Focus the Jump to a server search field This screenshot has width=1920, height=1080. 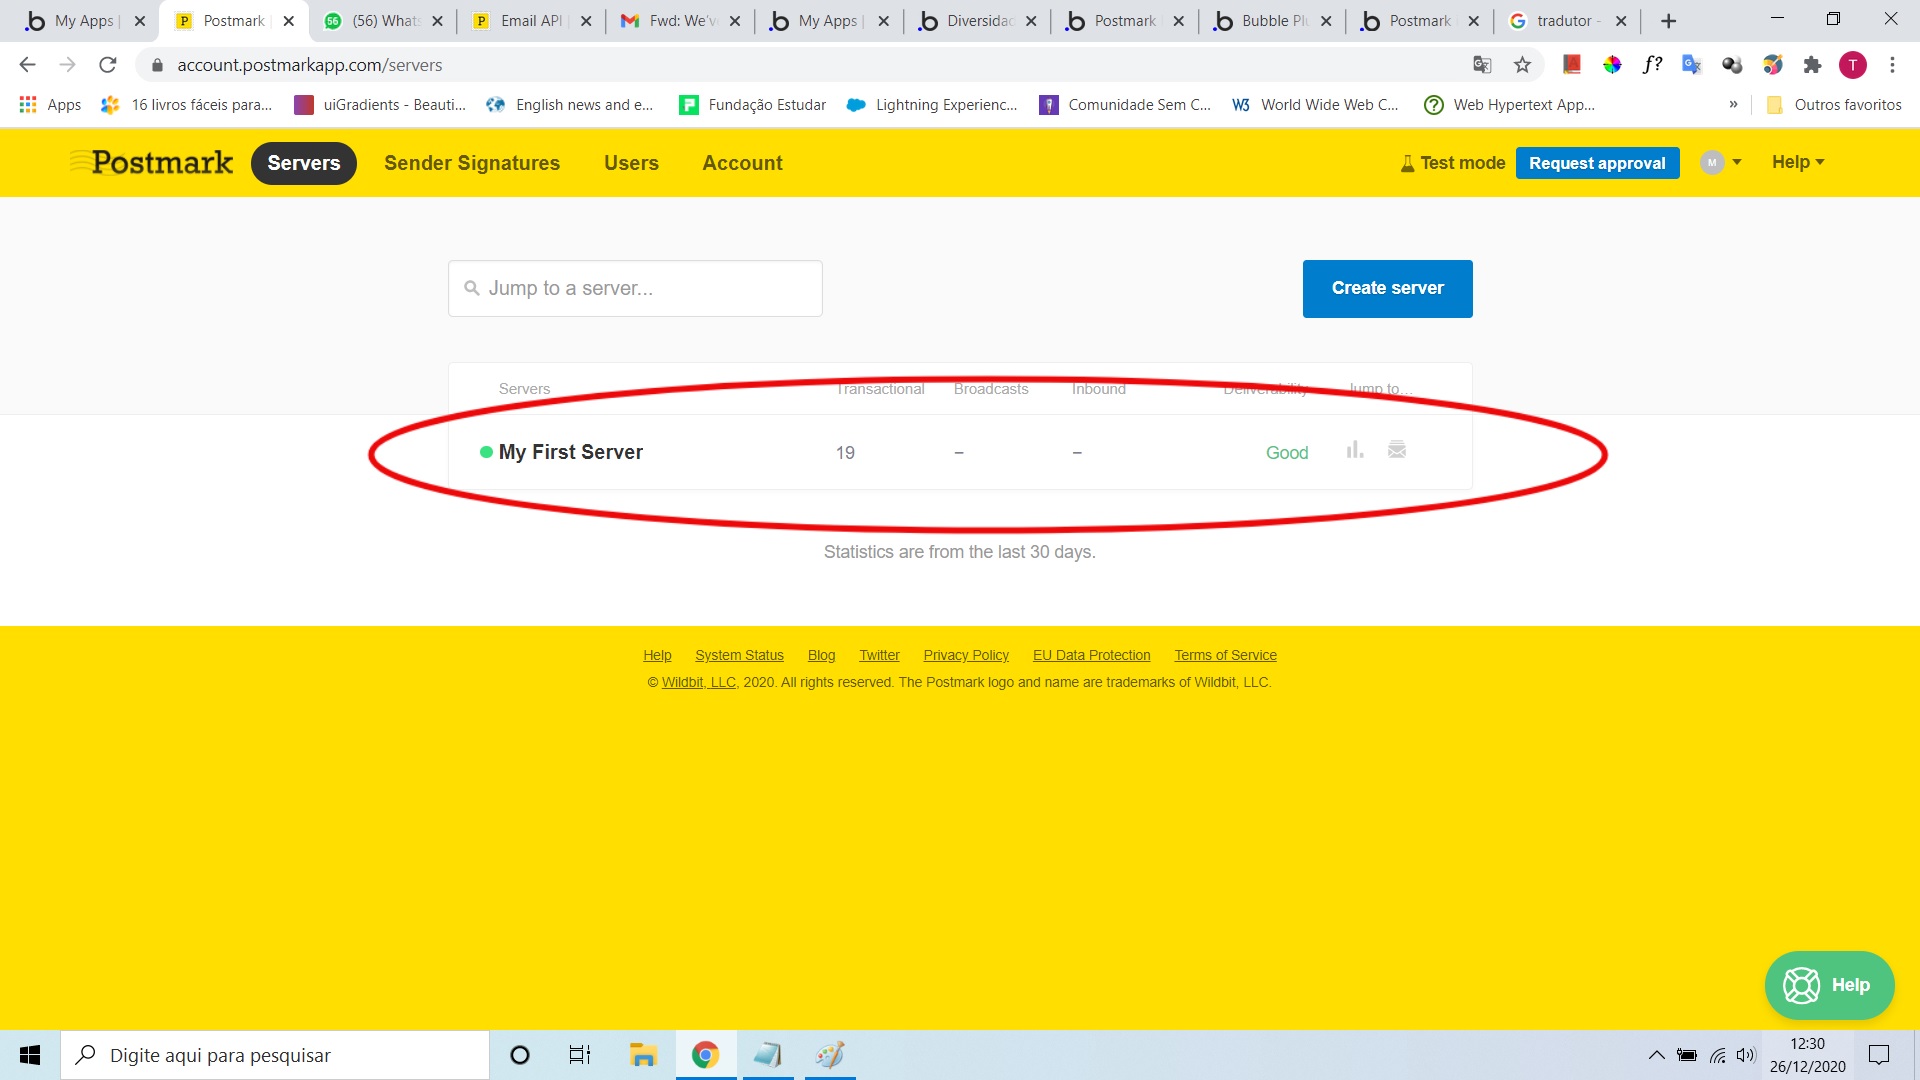coord(635,288)
